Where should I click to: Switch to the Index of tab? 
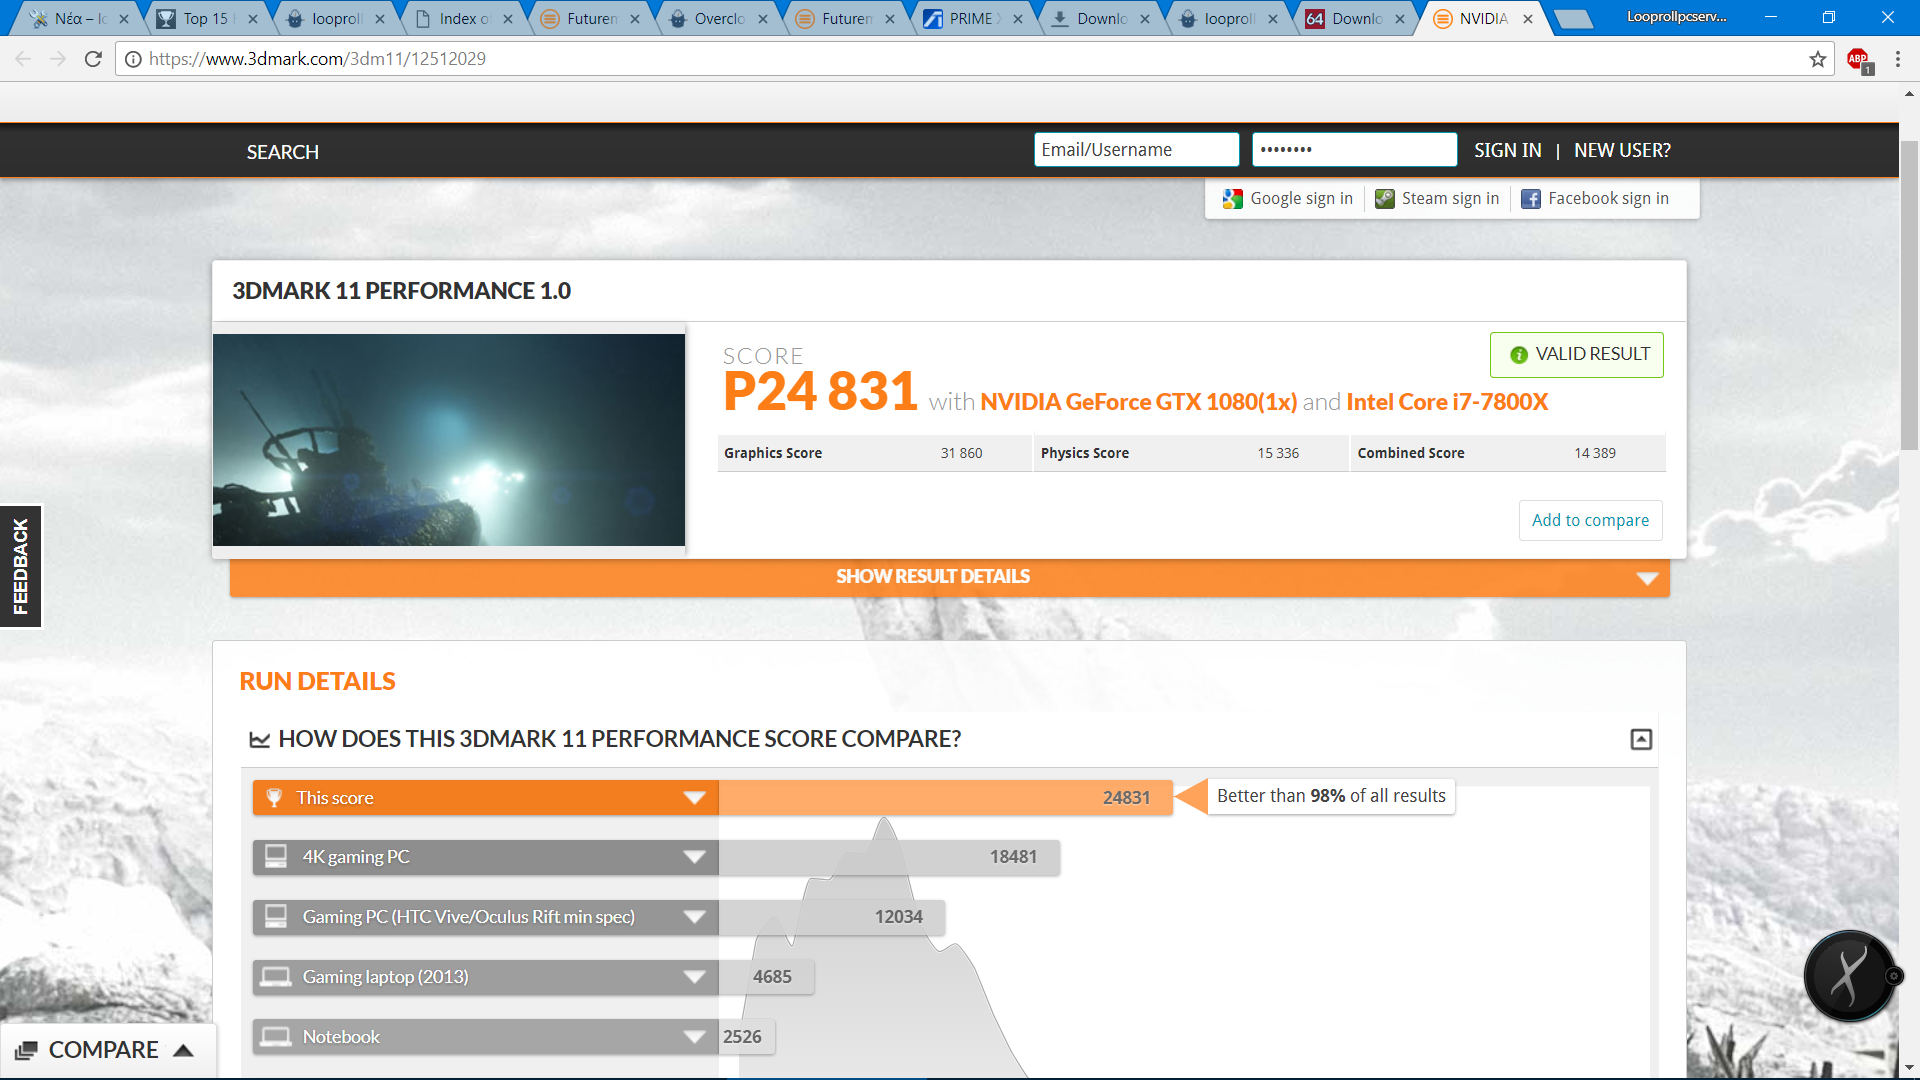click(x=463, y=18)
